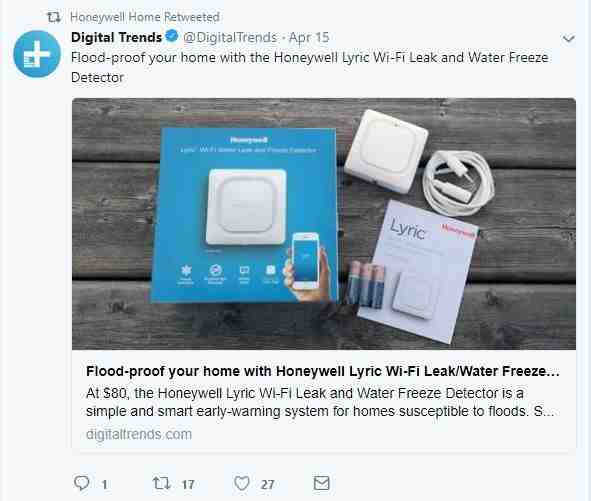Click the reply speech bubble icon

coord(81,483)
